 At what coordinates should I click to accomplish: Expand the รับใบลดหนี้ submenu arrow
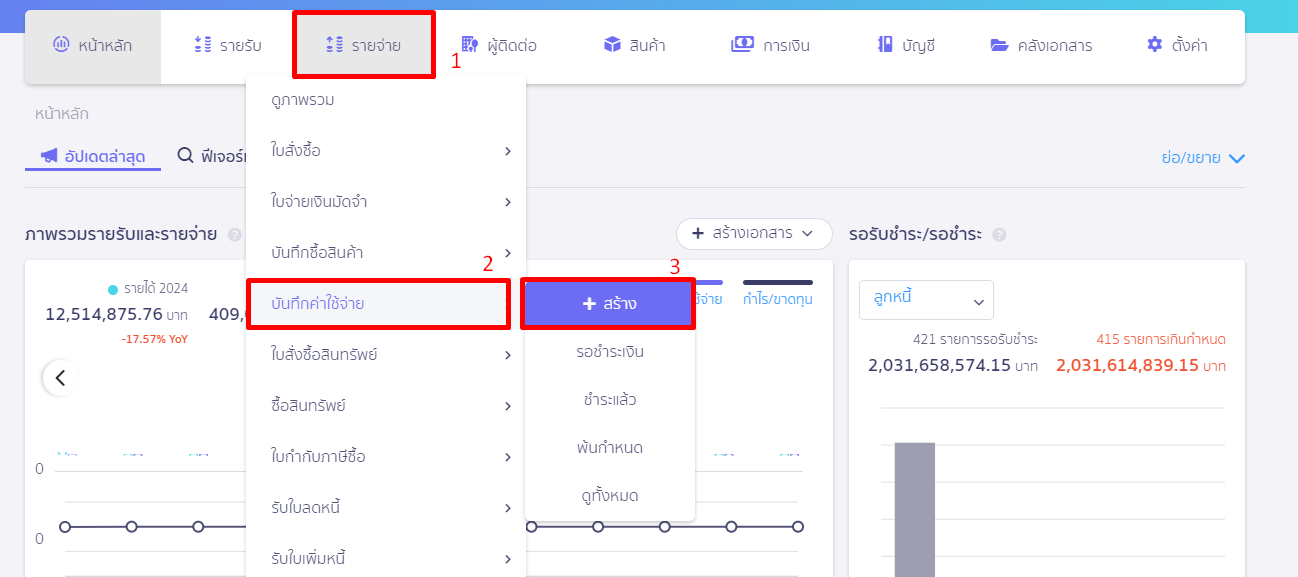pyautogui.click(x=508, y=508)
